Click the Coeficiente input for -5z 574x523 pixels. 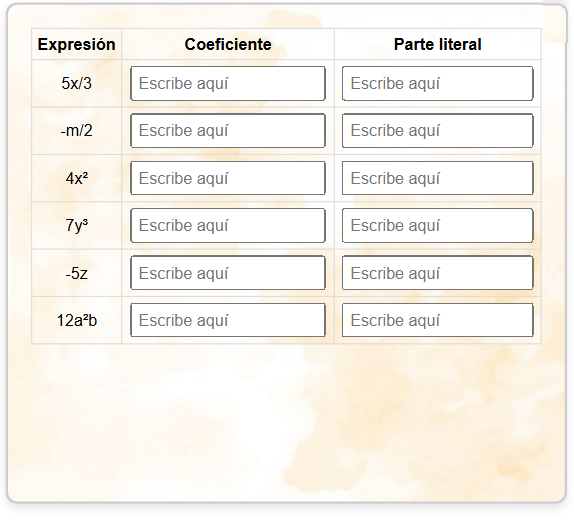point(228,273)
